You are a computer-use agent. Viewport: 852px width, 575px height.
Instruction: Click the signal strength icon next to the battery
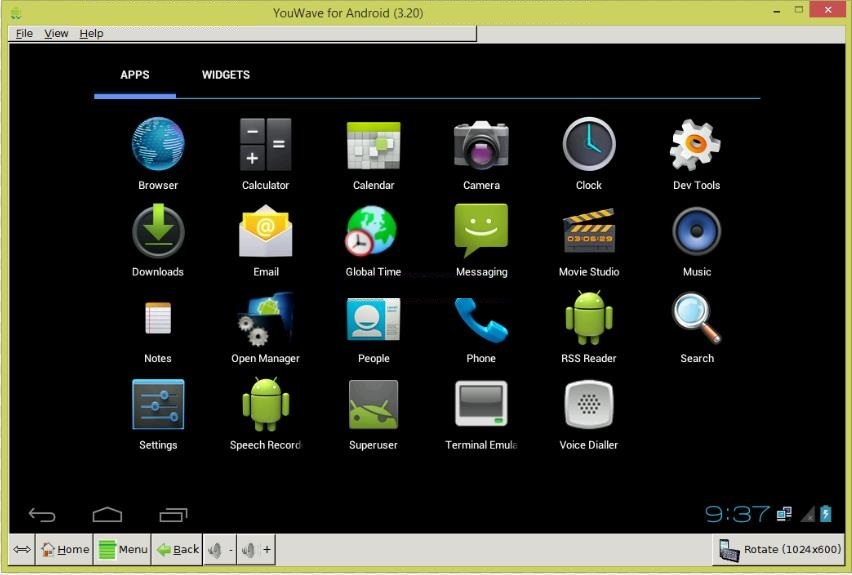(808, 514)
